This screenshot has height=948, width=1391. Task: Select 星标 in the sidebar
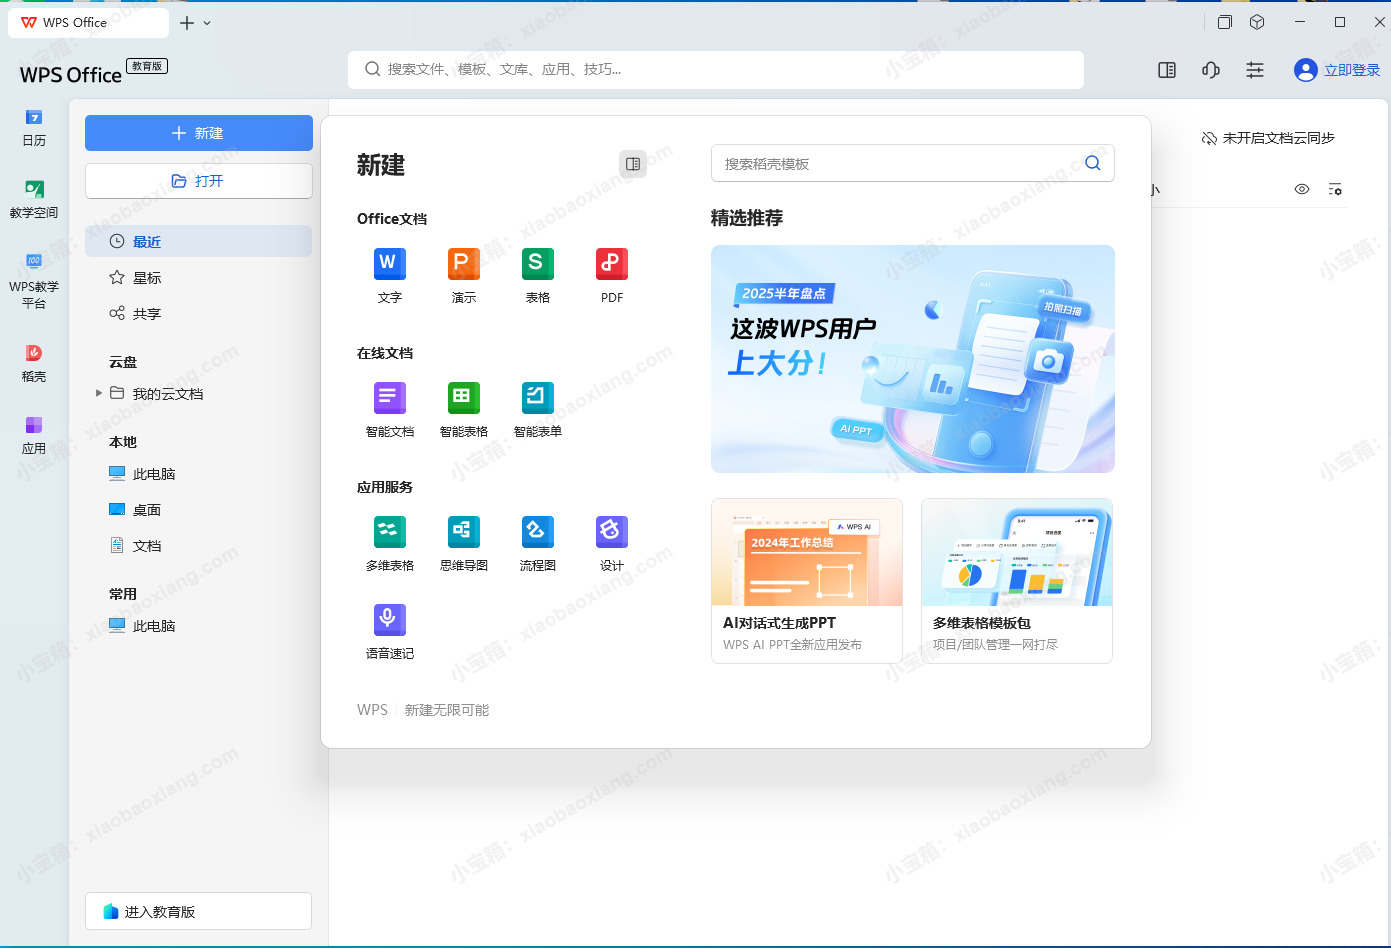coord(147,278)
